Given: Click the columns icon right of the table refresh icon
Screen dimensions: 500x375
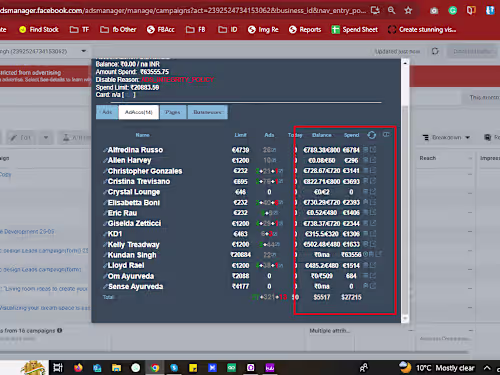Looking at the screenshot, I should (x=386, y=134).
